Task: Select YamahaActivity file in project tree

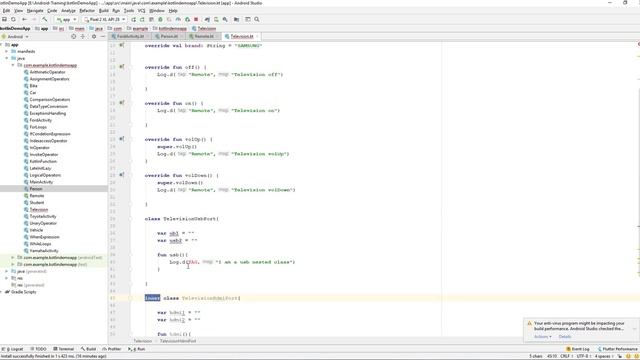Action: [44, 251]
